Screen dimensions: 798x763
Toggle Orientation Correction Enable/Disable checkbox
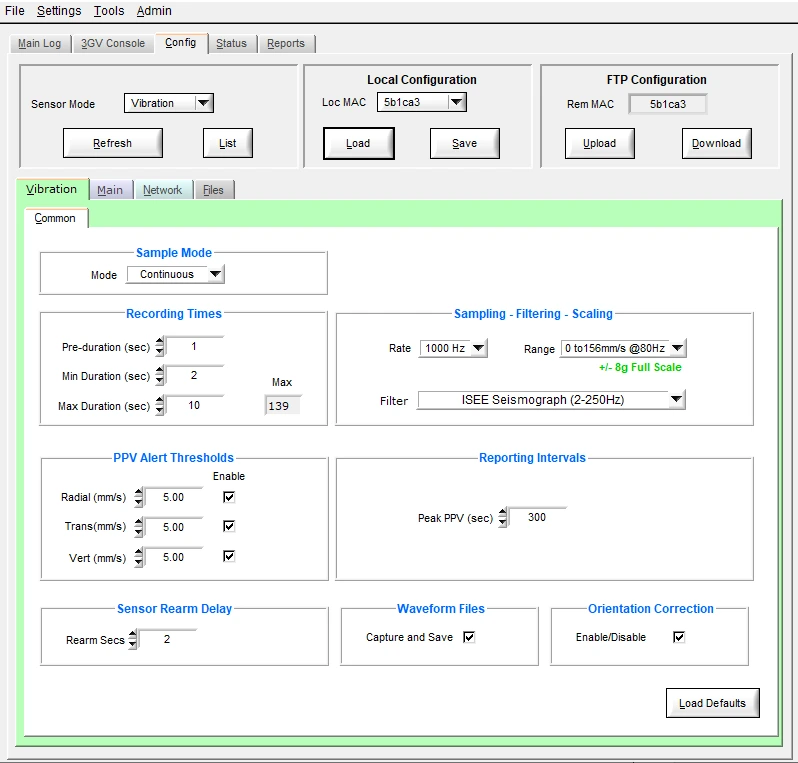tap(679, 637)
